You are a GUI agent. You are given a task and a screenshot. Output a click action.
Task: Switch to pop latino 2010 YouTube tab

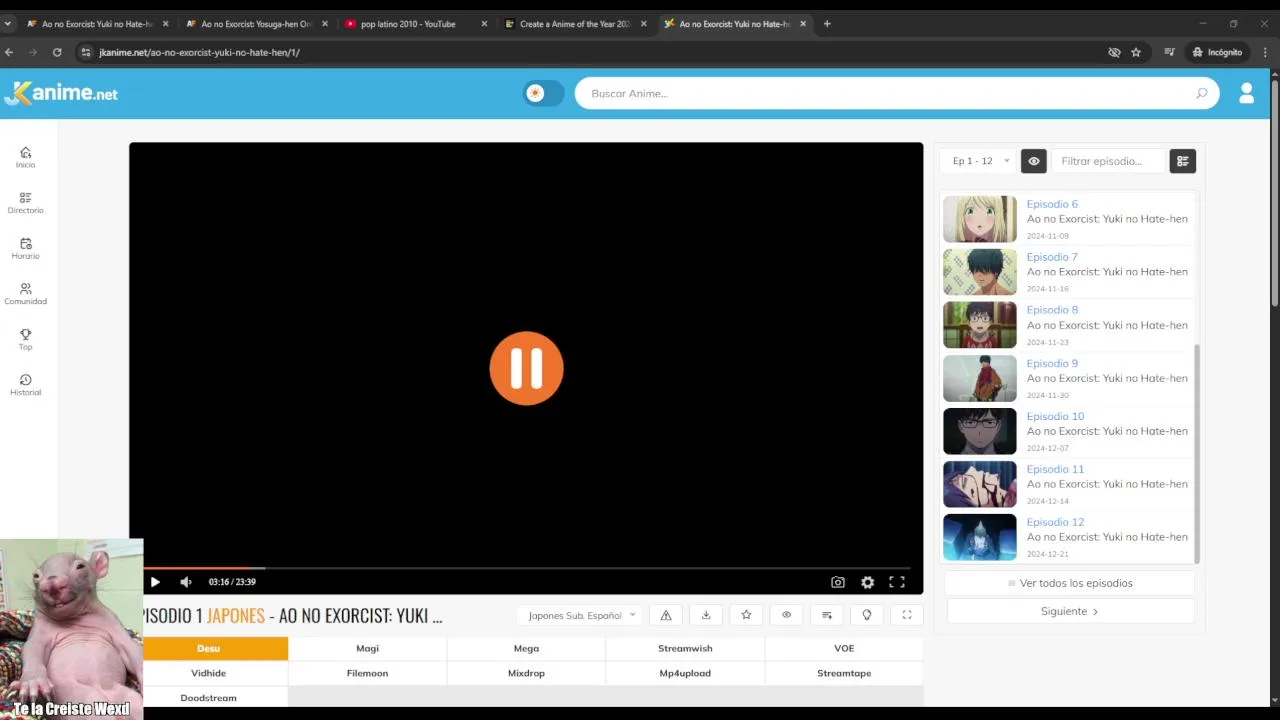pos(415,24)
